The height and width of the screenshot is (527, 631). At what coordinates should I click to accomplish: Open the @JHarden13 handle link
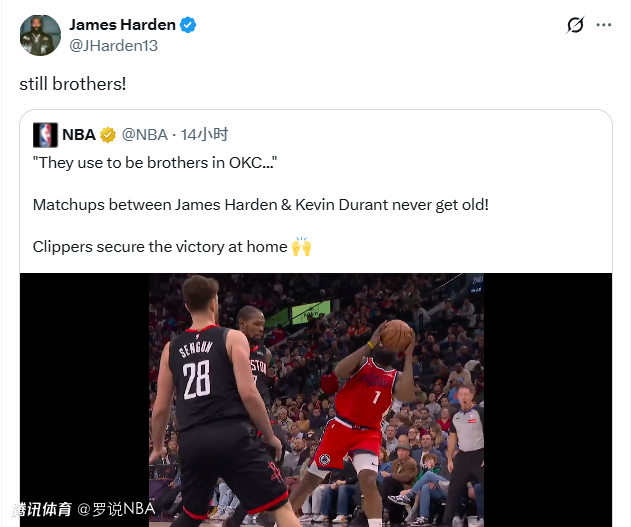113,46
